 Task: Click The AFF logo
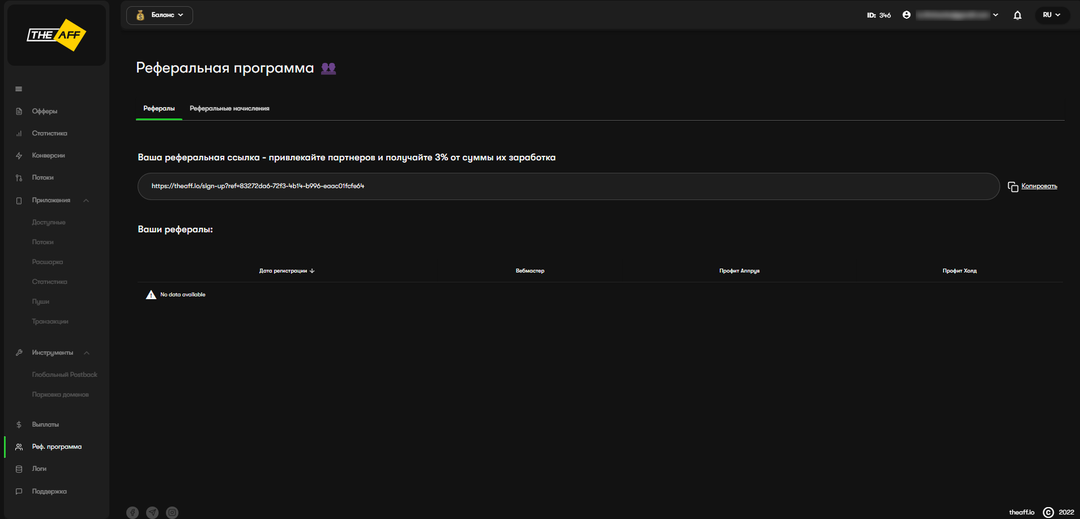(x=56, y=34)
